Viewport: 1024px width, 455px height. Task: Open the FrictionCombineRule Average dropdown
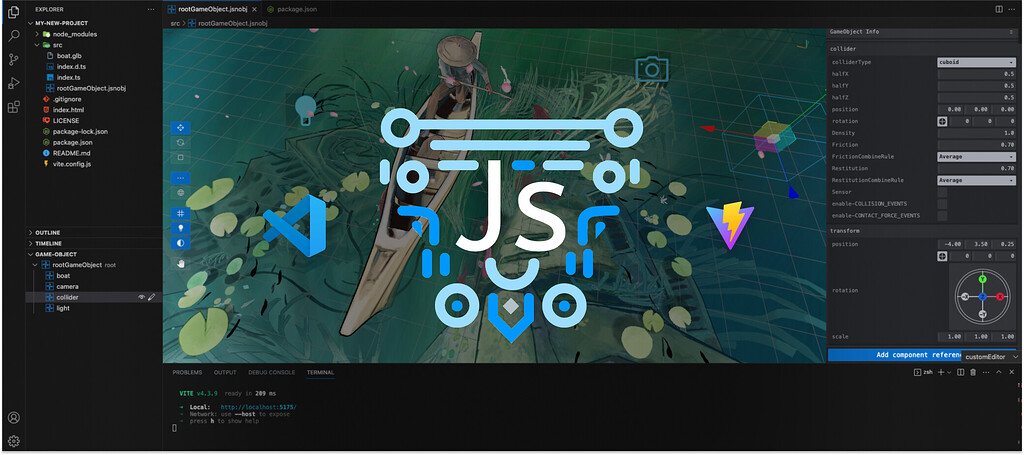[976, 157]
